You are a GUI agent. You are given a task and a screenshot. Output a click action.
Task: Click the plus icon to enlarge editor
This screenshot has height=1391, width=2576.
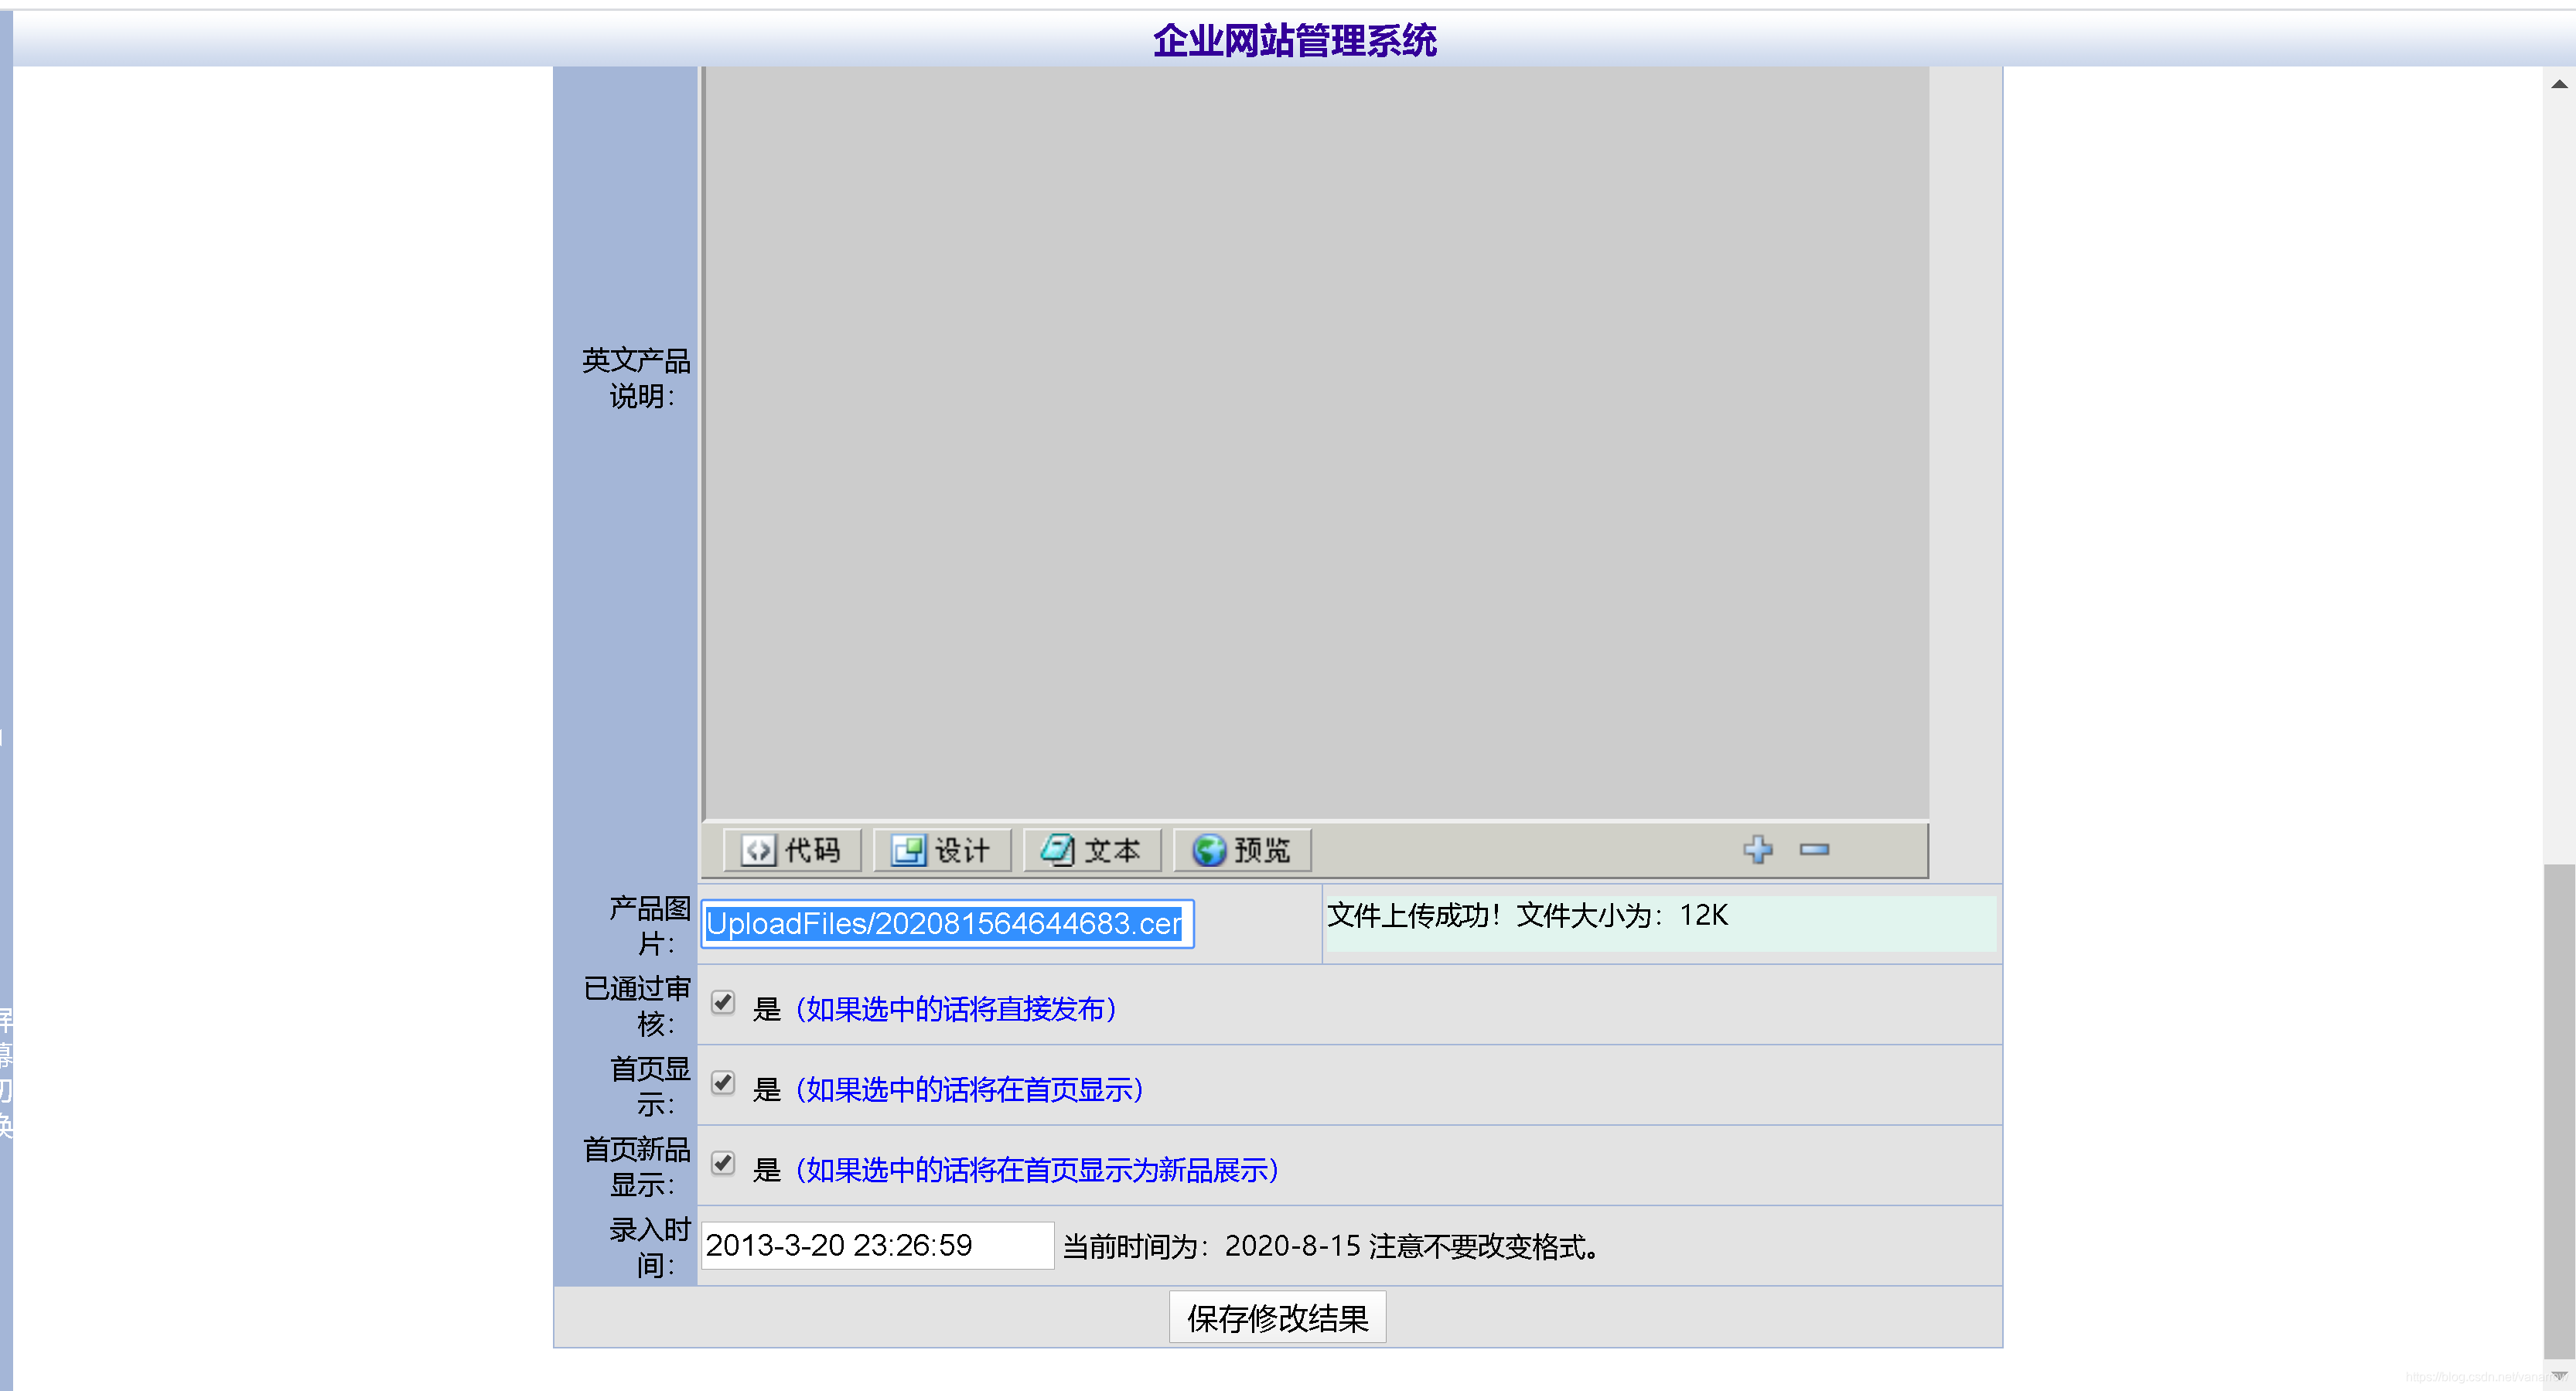[x=1758, y=849]
